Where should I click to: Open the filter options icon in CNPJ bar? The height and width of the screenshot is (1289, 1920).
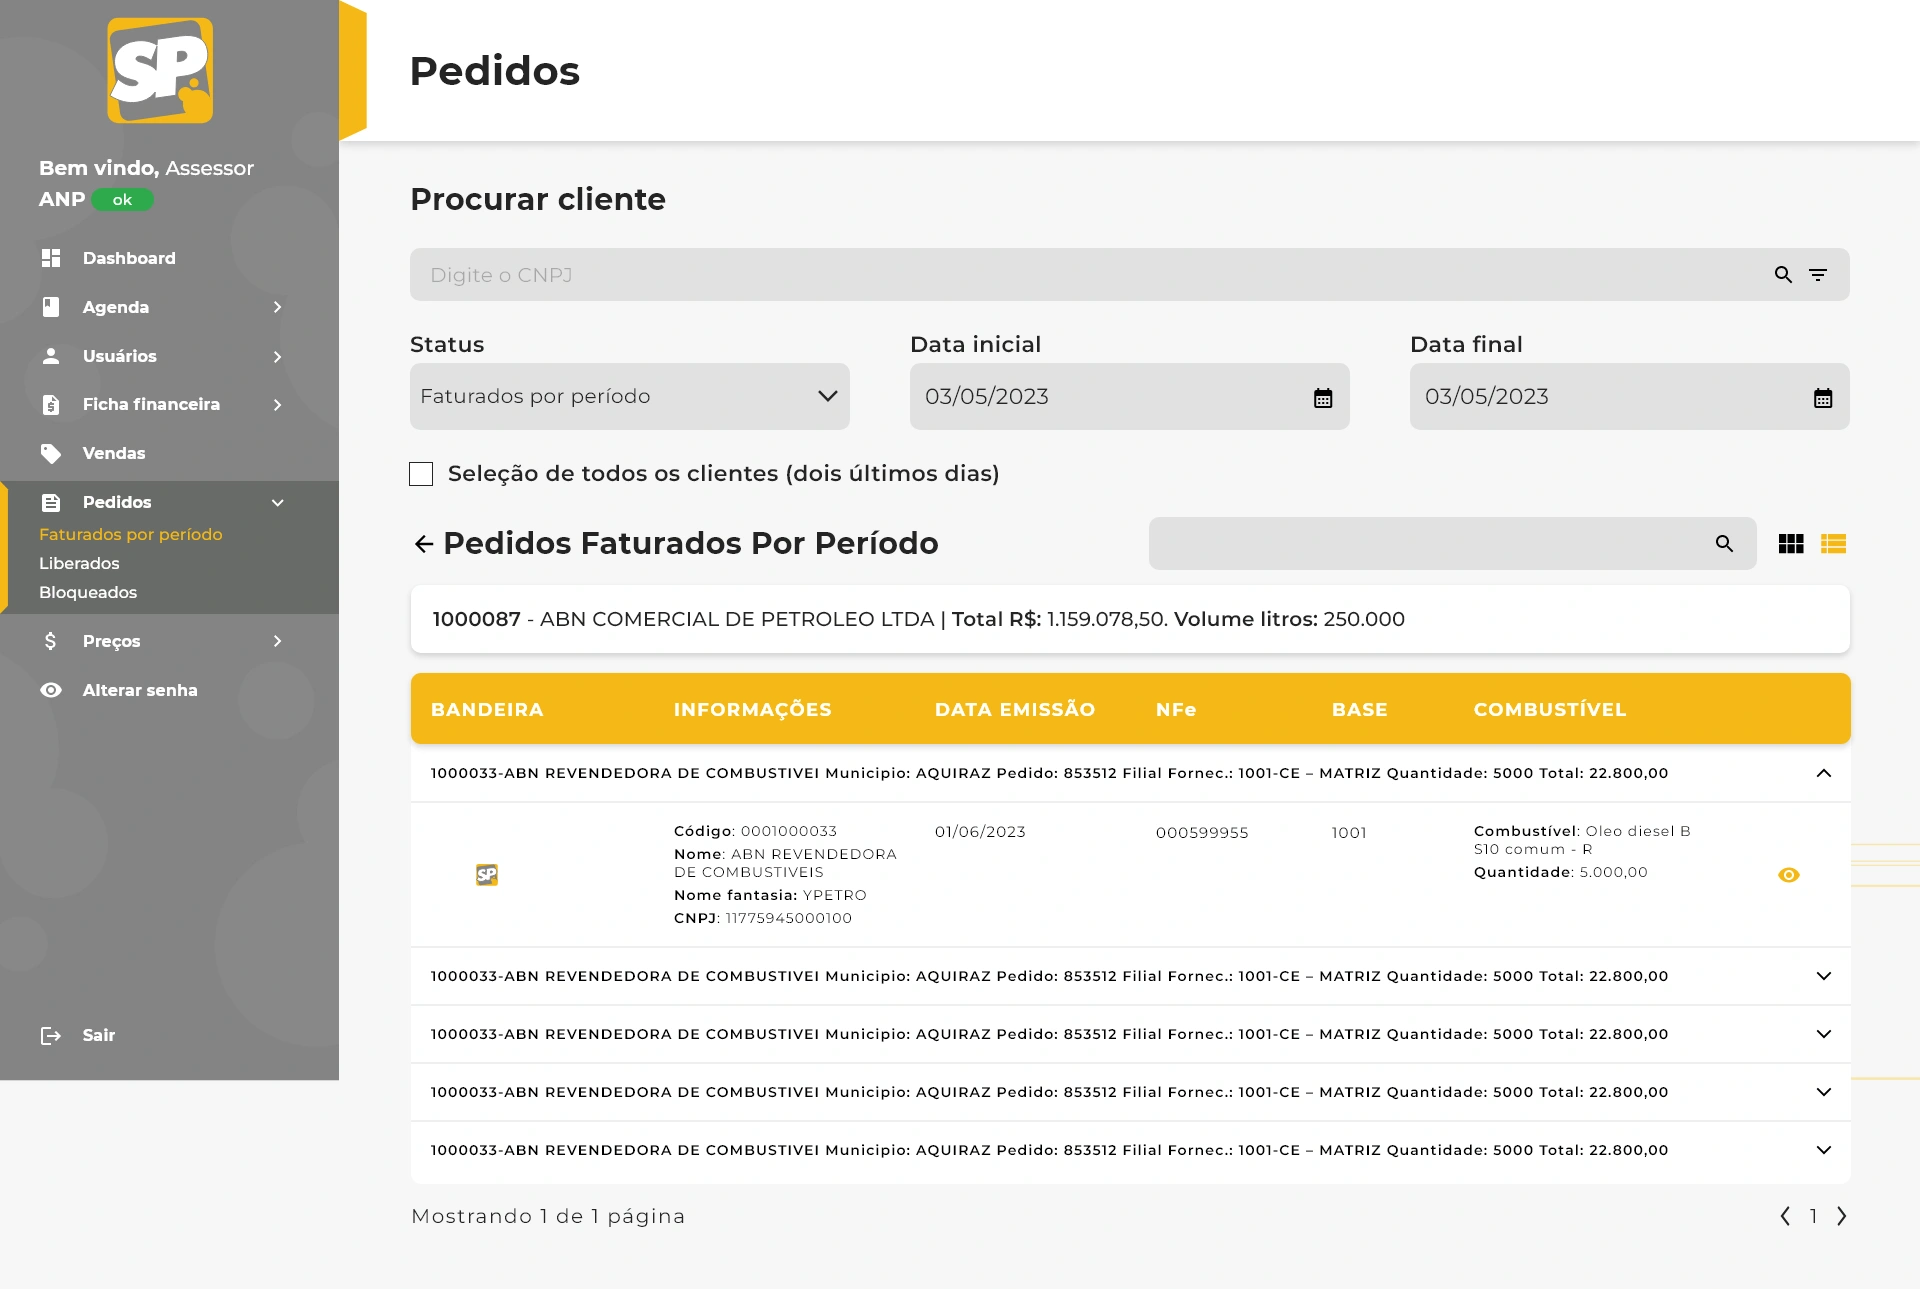click(1818, 275)
